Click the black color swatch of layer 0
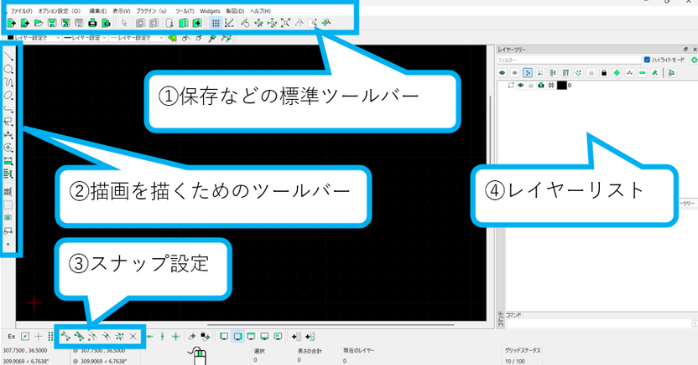Screen dimensions: 698x365 tap(562, 85)
